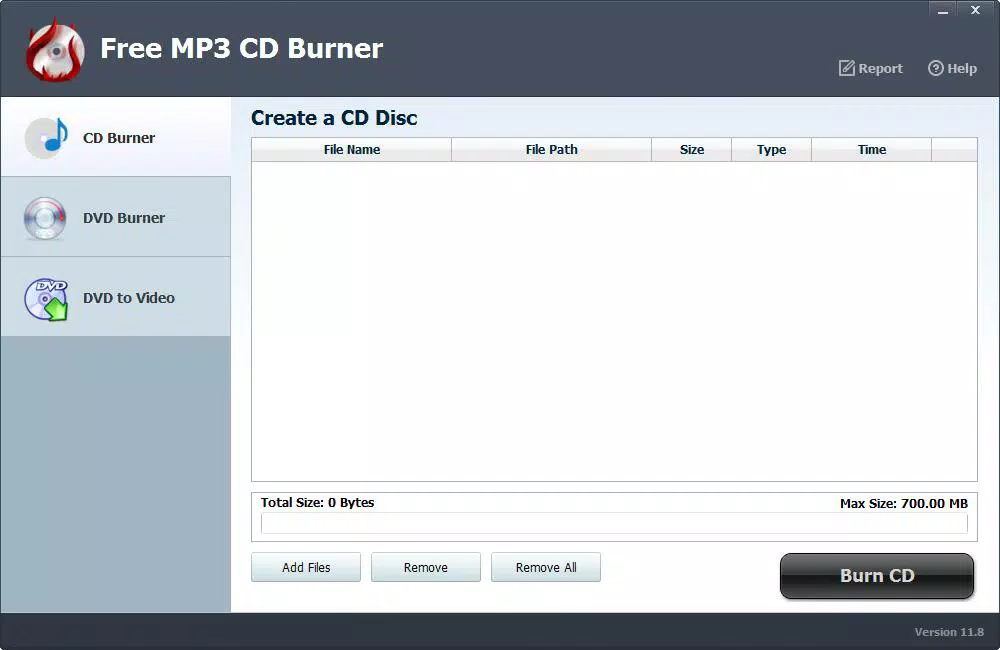This screenshot has height=650, width=1000.
Task: Click the CD Burner music note icon
Action: pos(47,138)
